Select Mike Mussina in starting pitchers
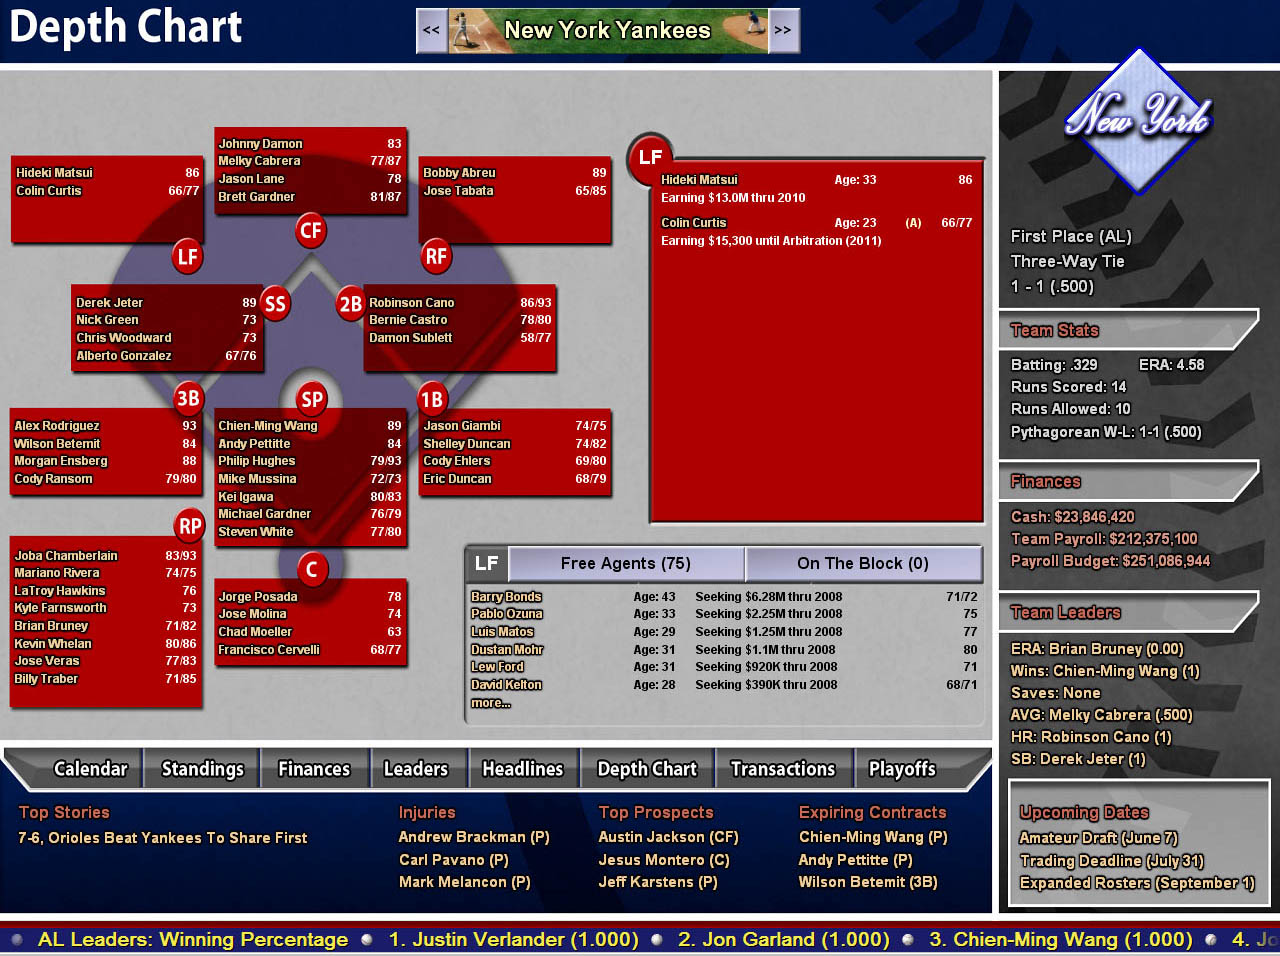 click(257, 479)
